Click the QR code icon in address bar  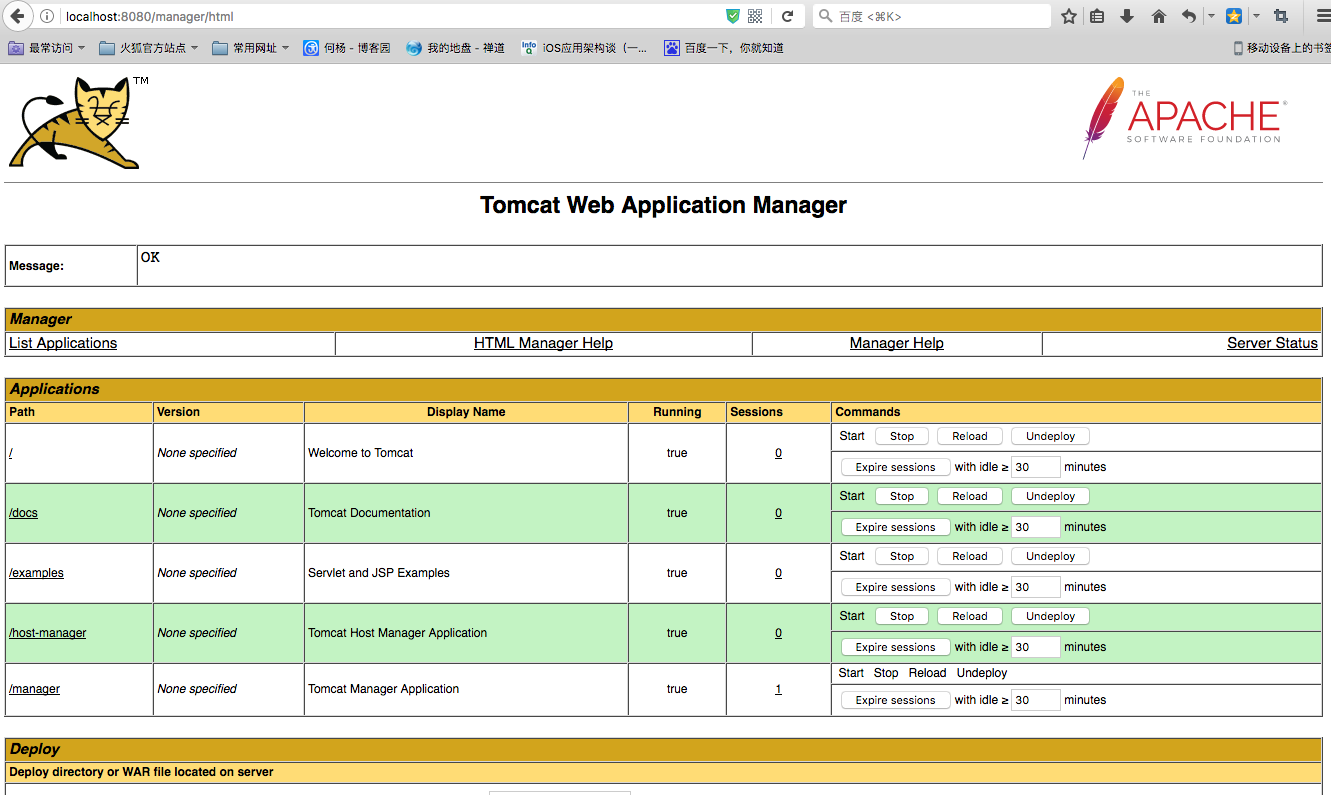click(755, 16)
